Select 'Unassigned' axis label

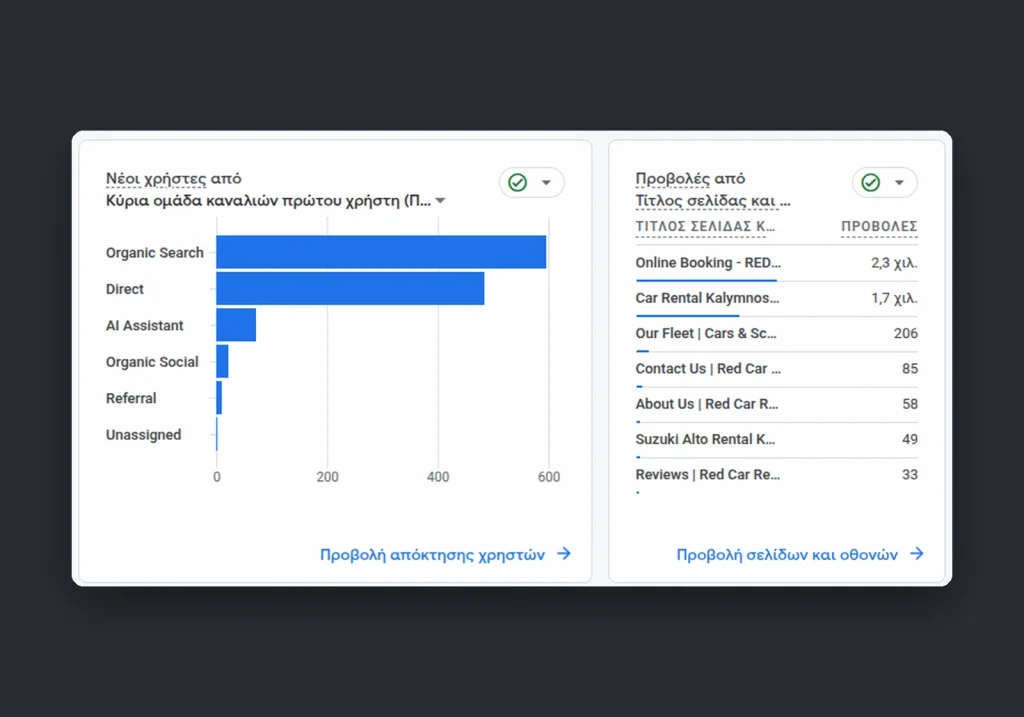coord(144,435)
